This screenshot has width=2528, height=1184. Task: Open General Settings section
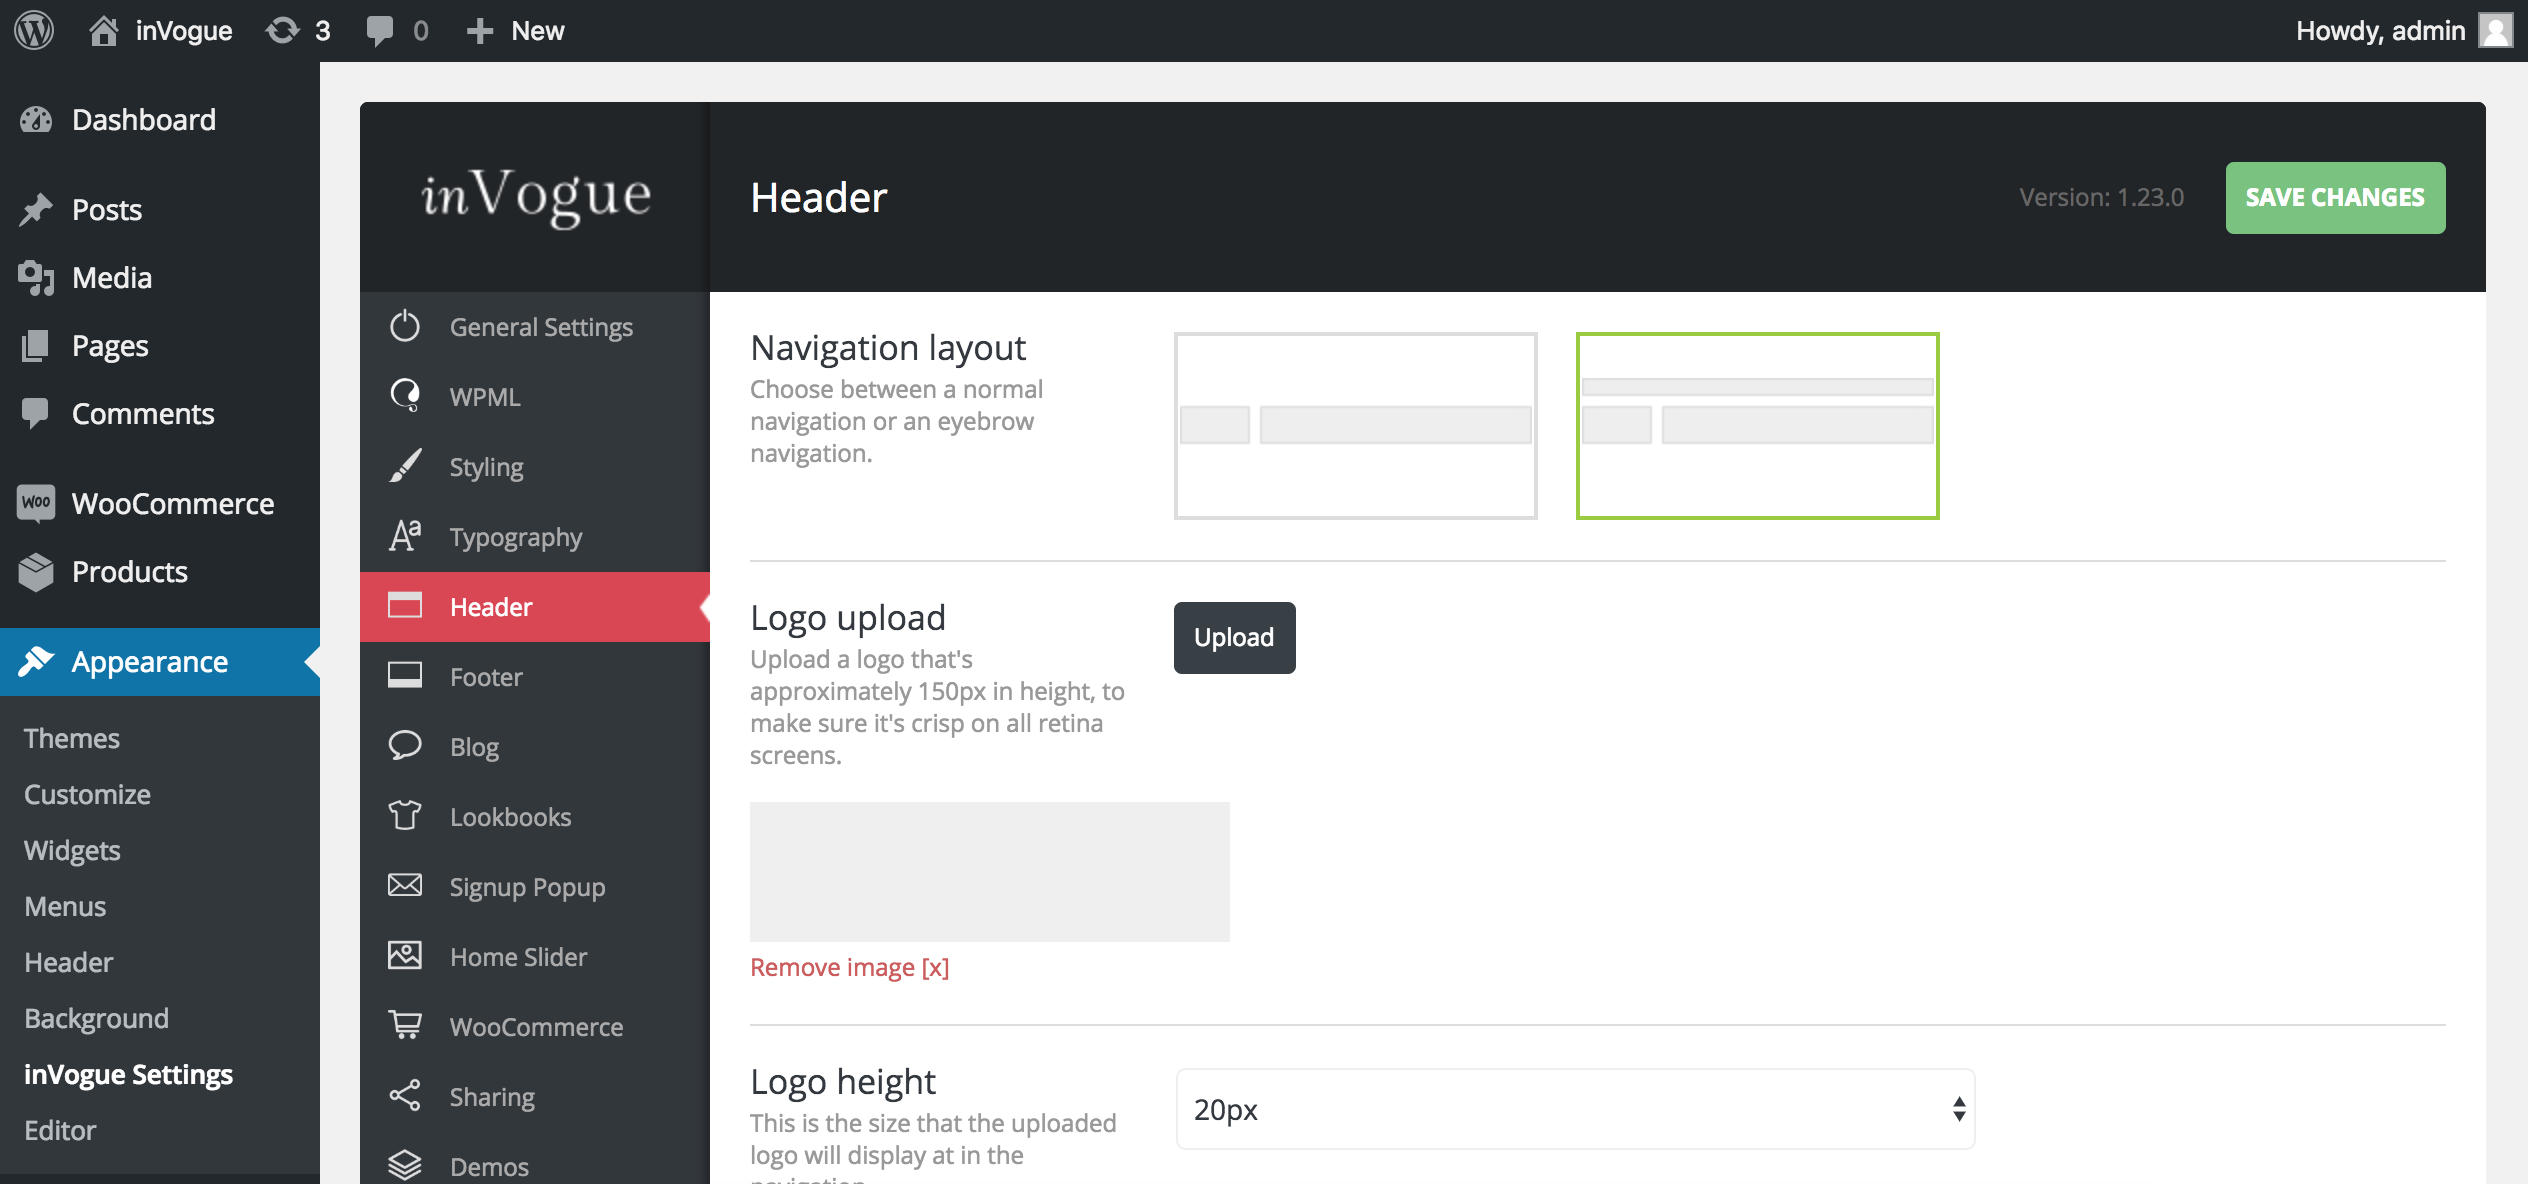click(535, 327)
